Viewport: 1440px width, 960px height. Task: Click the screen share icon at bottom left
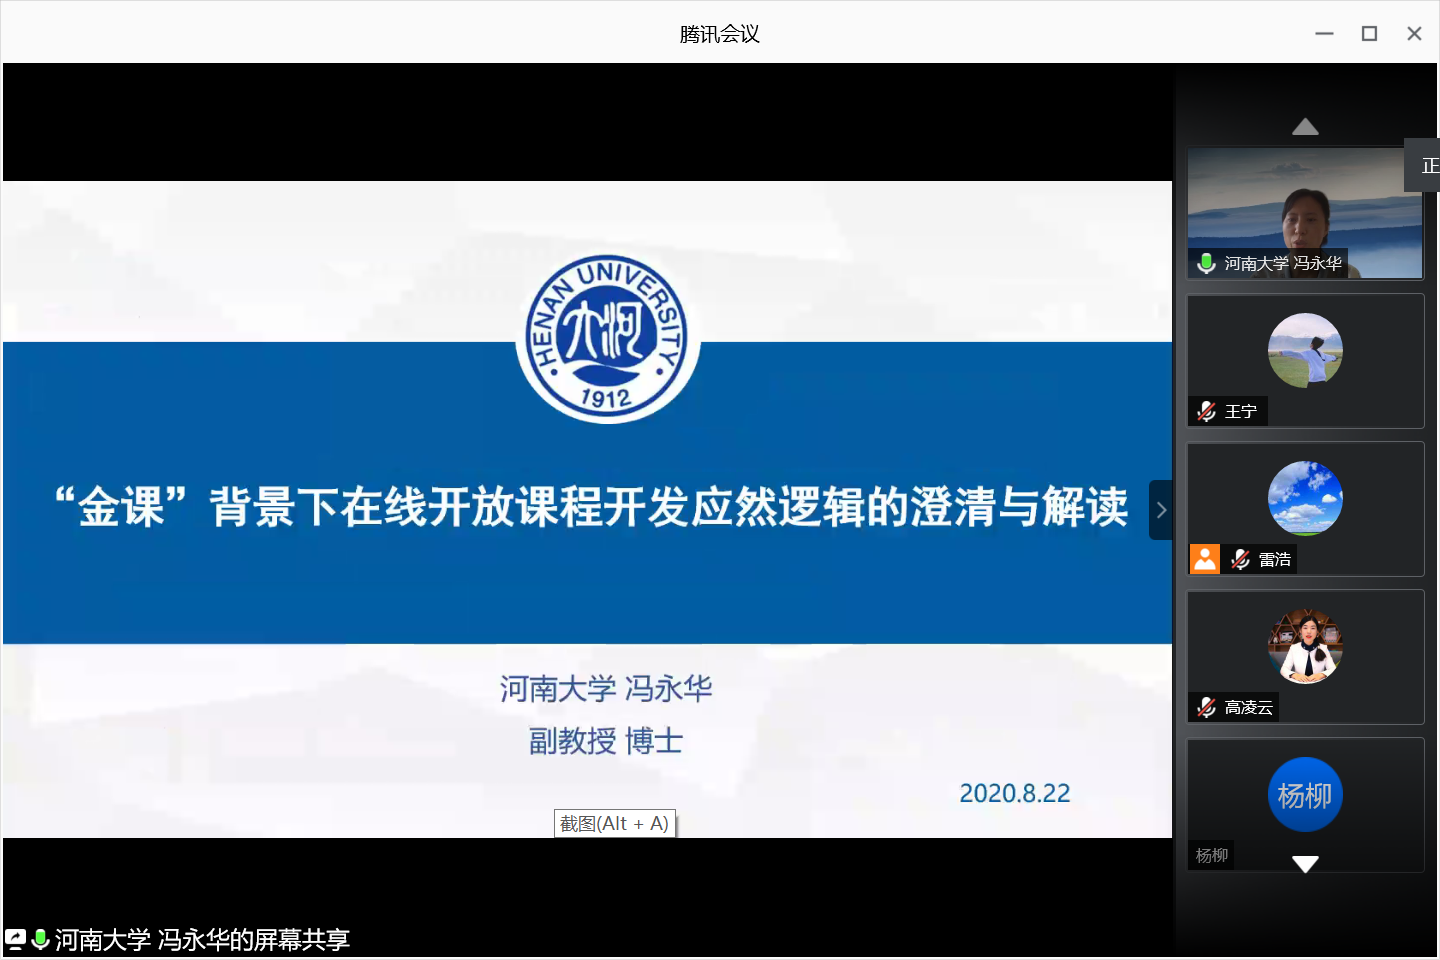[15, 940]
